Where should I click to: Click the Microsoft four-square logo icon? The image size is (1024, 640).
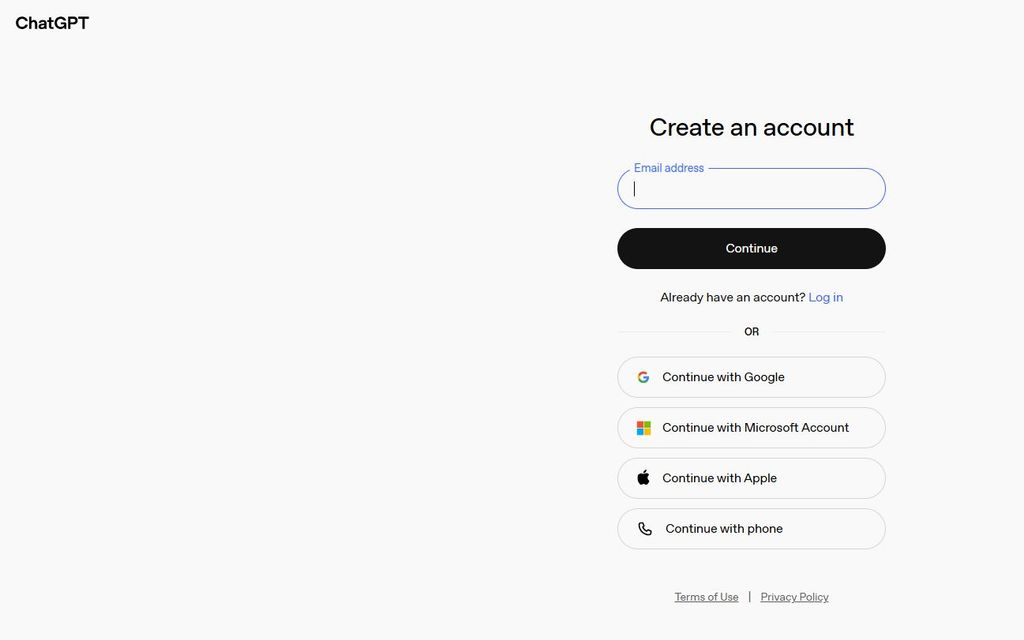point(643,428)
